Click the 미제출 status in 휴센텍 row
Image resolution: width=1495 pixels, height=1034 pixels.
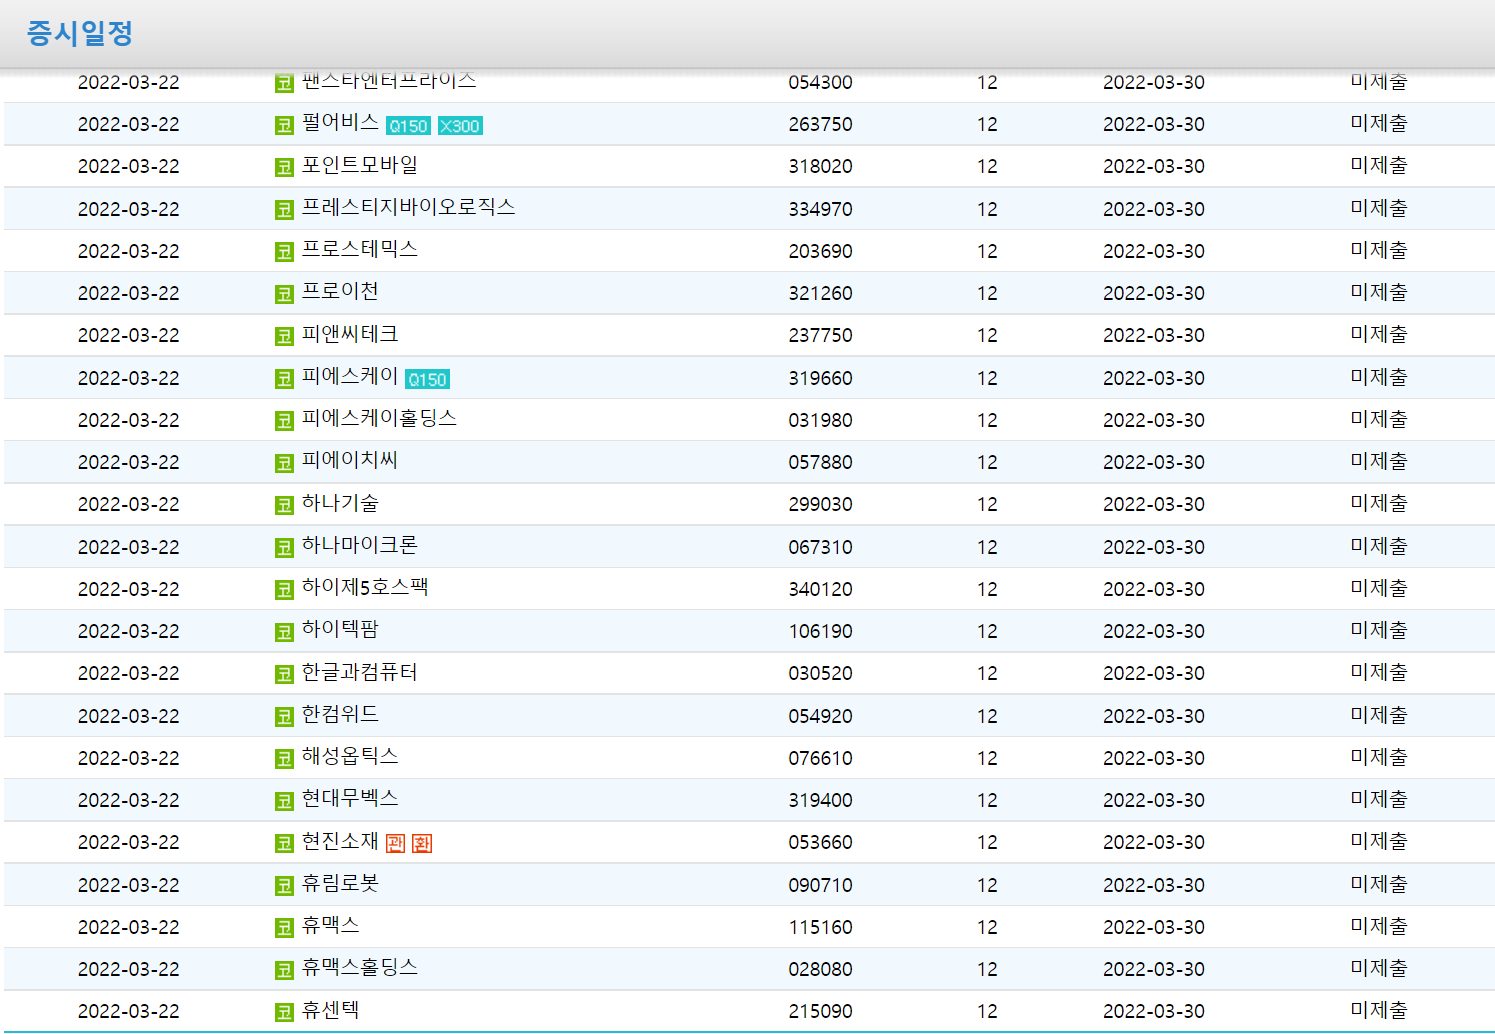point(1379,1010)
